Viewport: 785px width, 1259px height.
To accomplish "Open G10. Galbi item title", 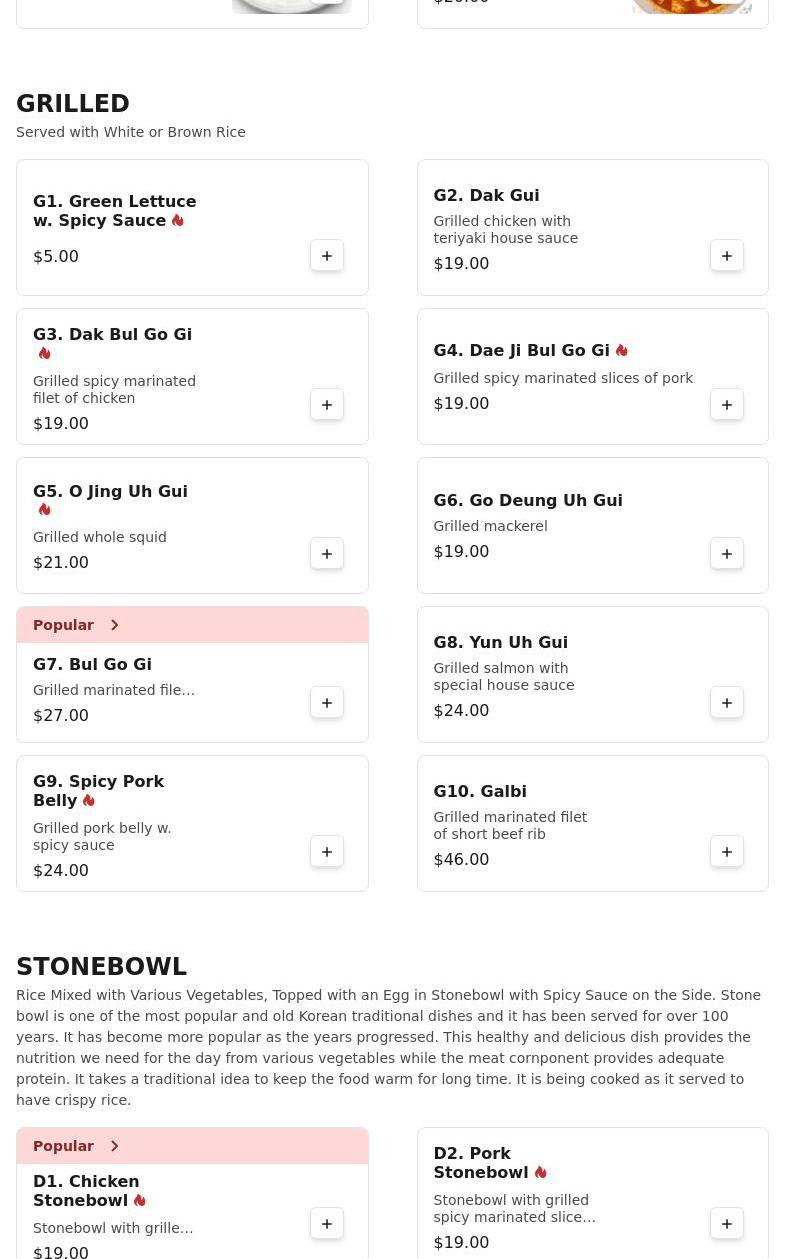I will 480,791.
